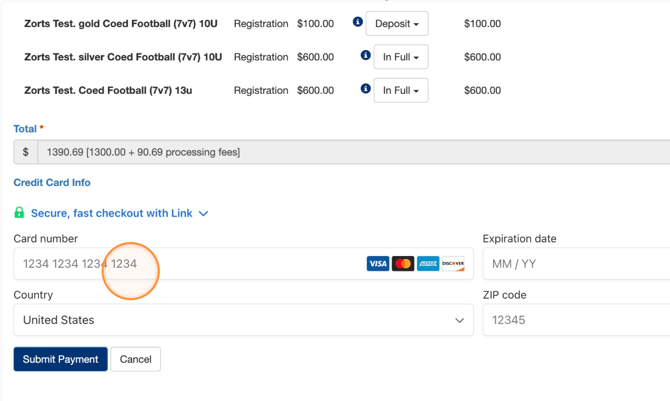Click info icon for silver Coed Football 10U
The height and width of the screenshot is (401, 670).
(365, 56)
